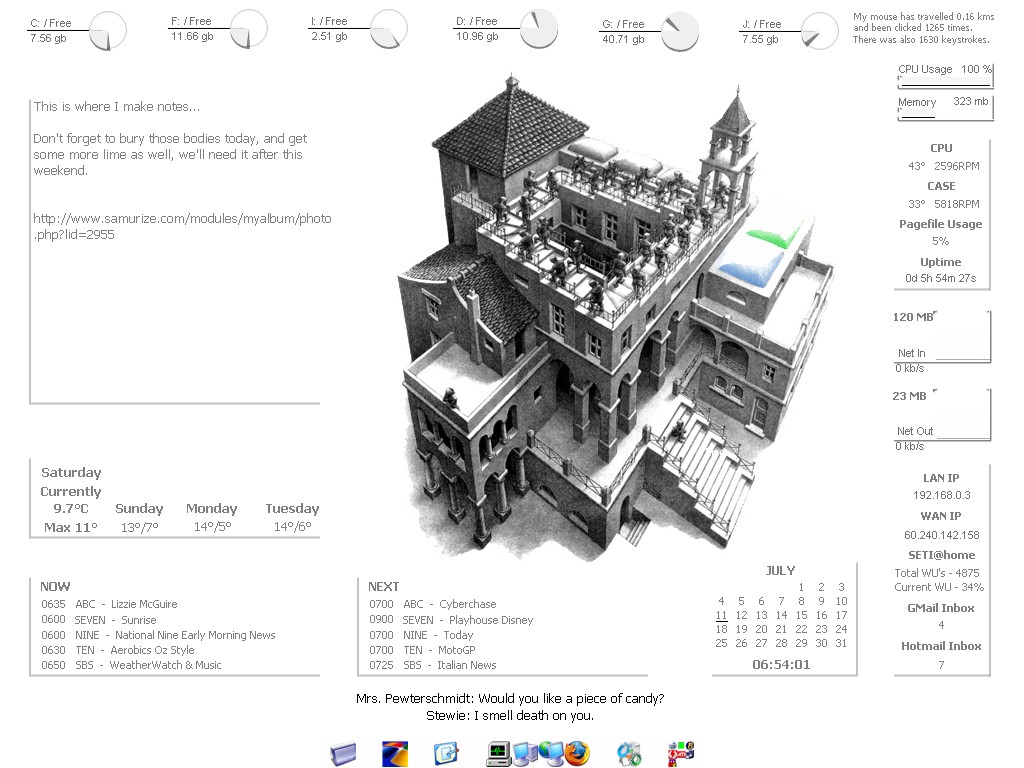Open the rightmost multi-app dock icon
Image resolution: width=1024 pixels, height=768 pixels.
tap(681, 753)
